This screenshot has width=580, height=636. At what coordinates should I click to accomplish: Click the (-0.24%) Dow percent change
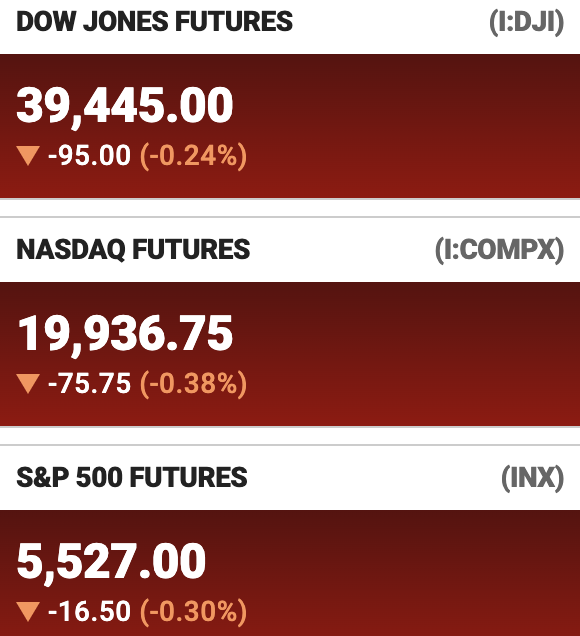pos(193,156)
